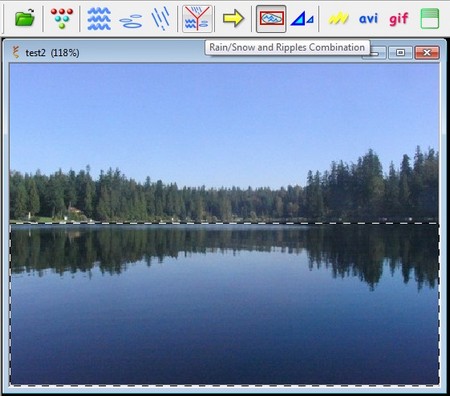450x396 pixels.
Task: Click the yellow right arrow icon
Action: pyautogui.click(x=233, y=18)
